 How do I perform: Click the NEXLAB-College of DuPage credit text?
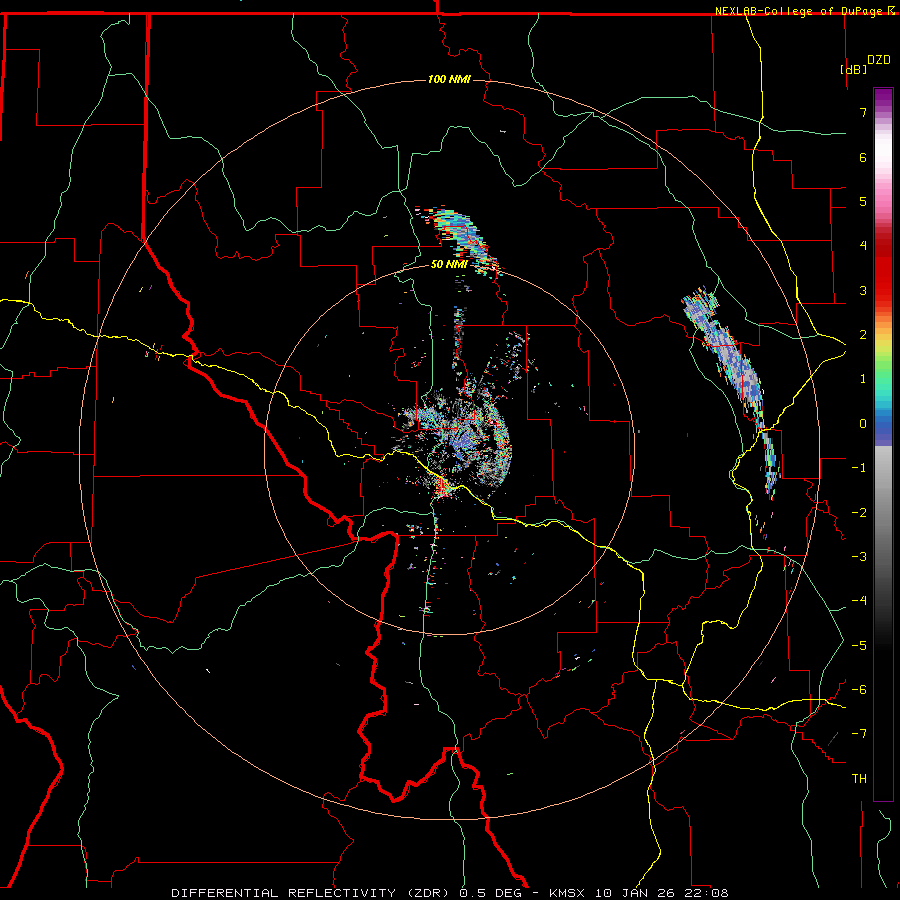[801, 11]
